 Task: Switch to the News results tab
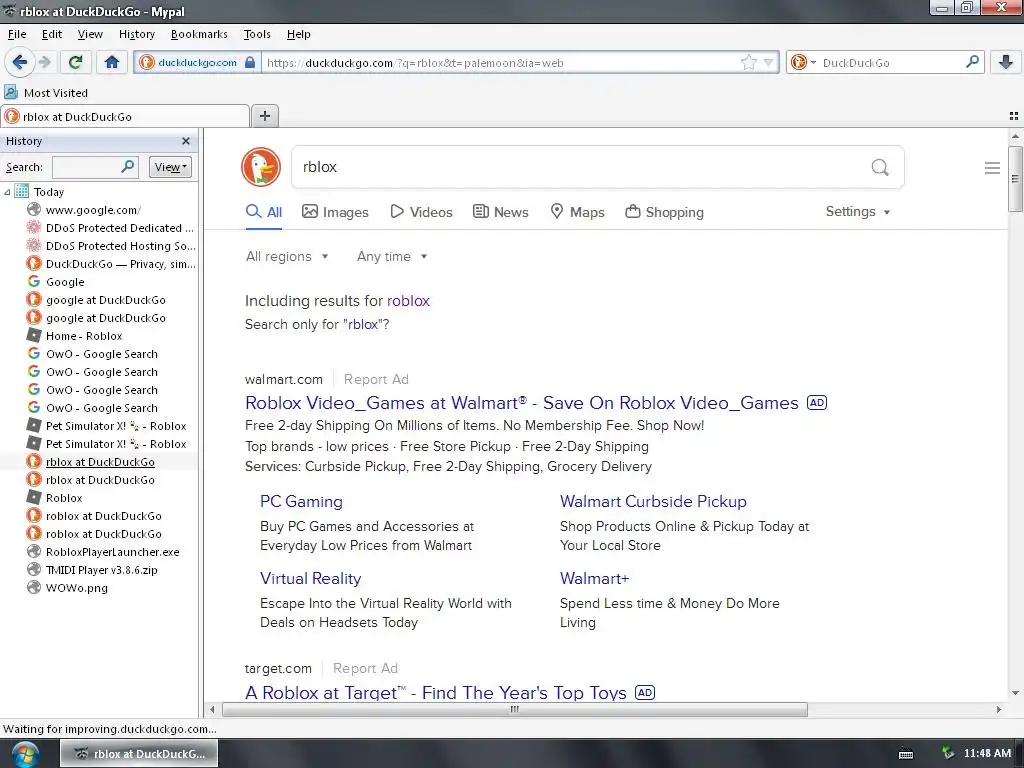(x=500, y=212)
